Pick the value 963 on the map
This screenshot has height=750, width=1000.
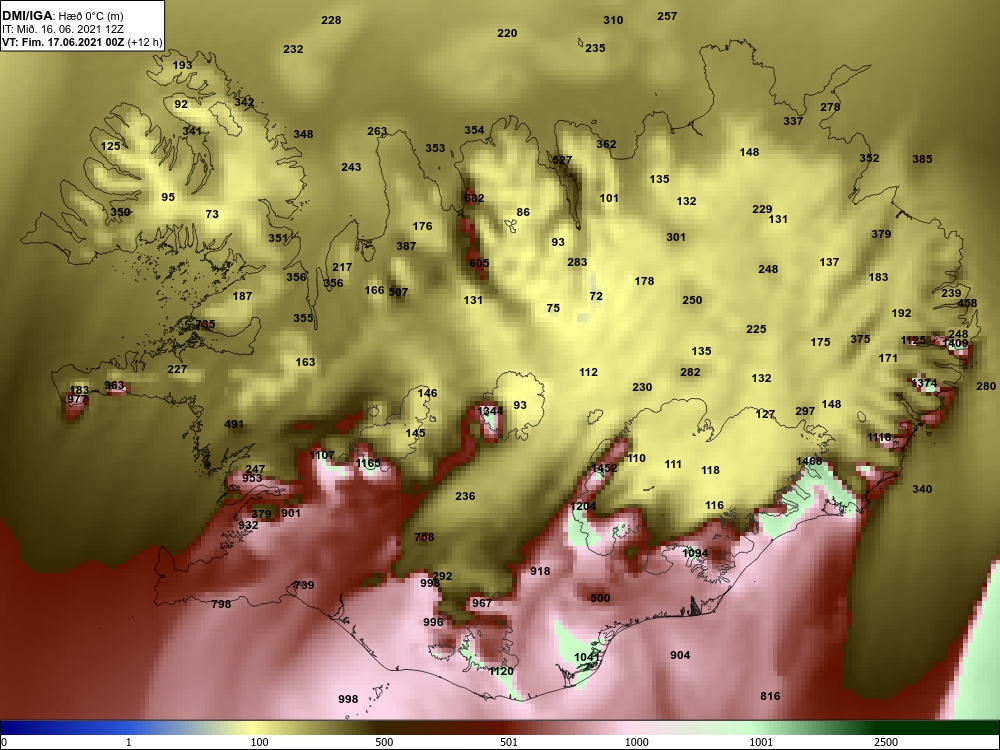114,385
